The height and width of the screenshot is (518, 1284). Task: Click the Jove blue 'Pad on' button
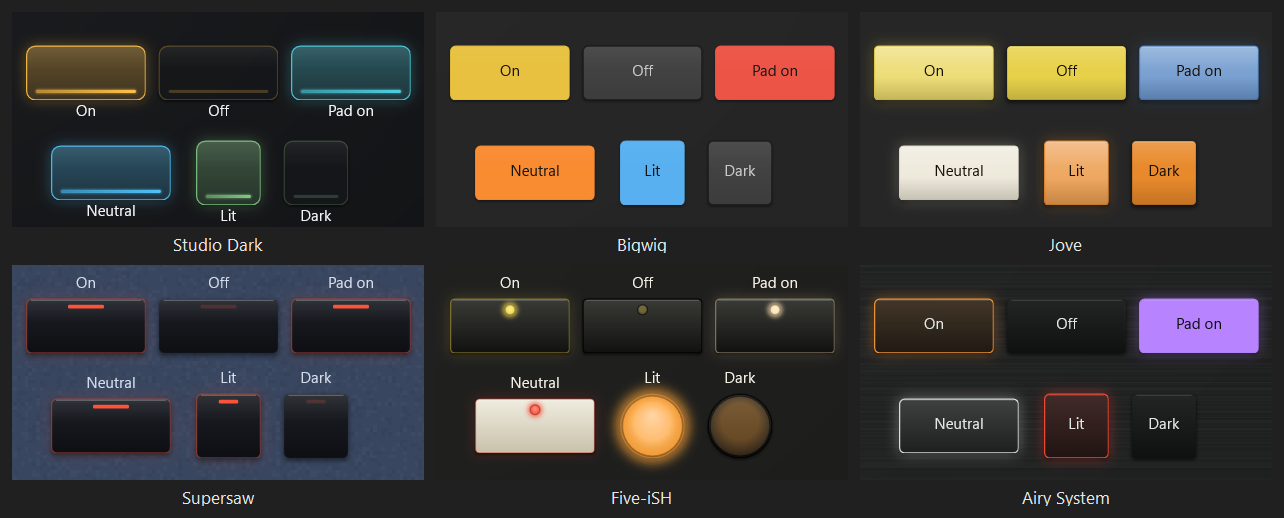tap(1199, 73)
